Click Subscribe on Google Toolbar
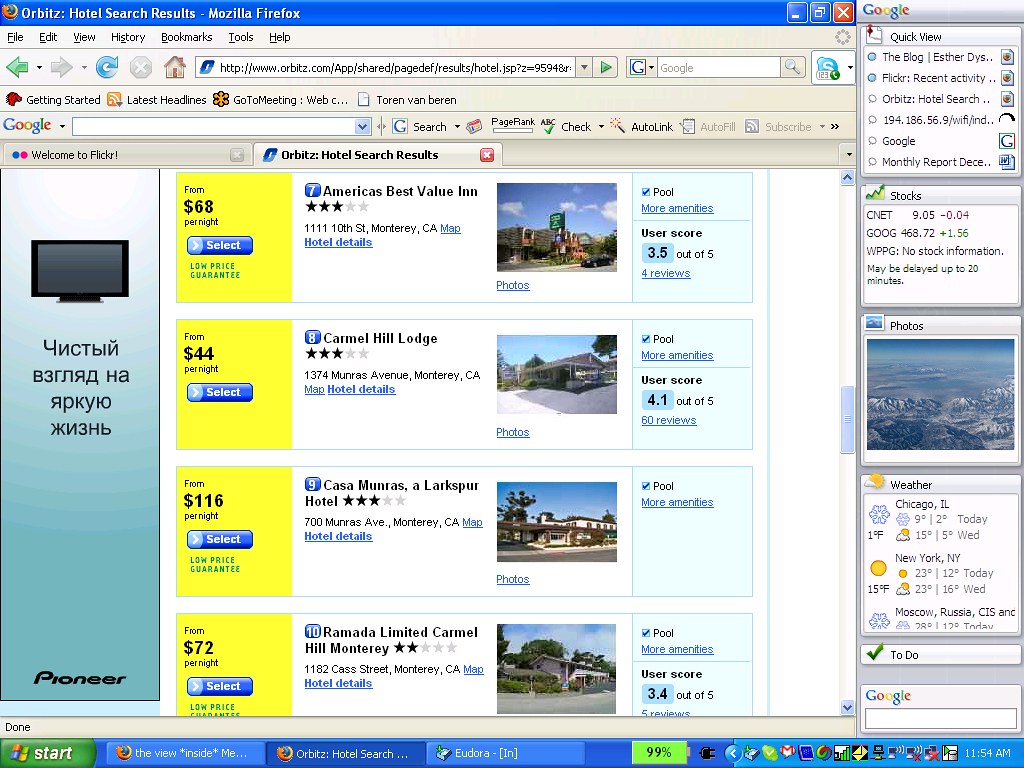 [x=778, y=127]
